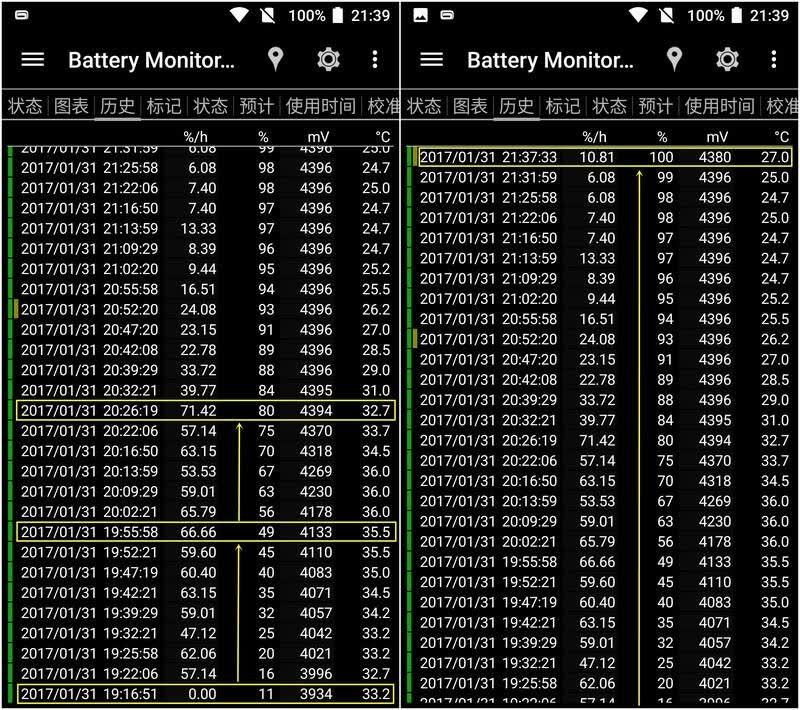Select the highlighted 20:26:19 history row

(x=206, y=411)
